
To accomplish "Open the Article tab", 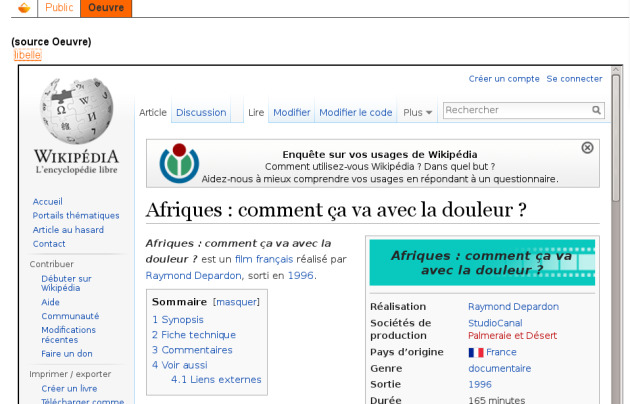I will pyautogui.click(x=153, y=112).
